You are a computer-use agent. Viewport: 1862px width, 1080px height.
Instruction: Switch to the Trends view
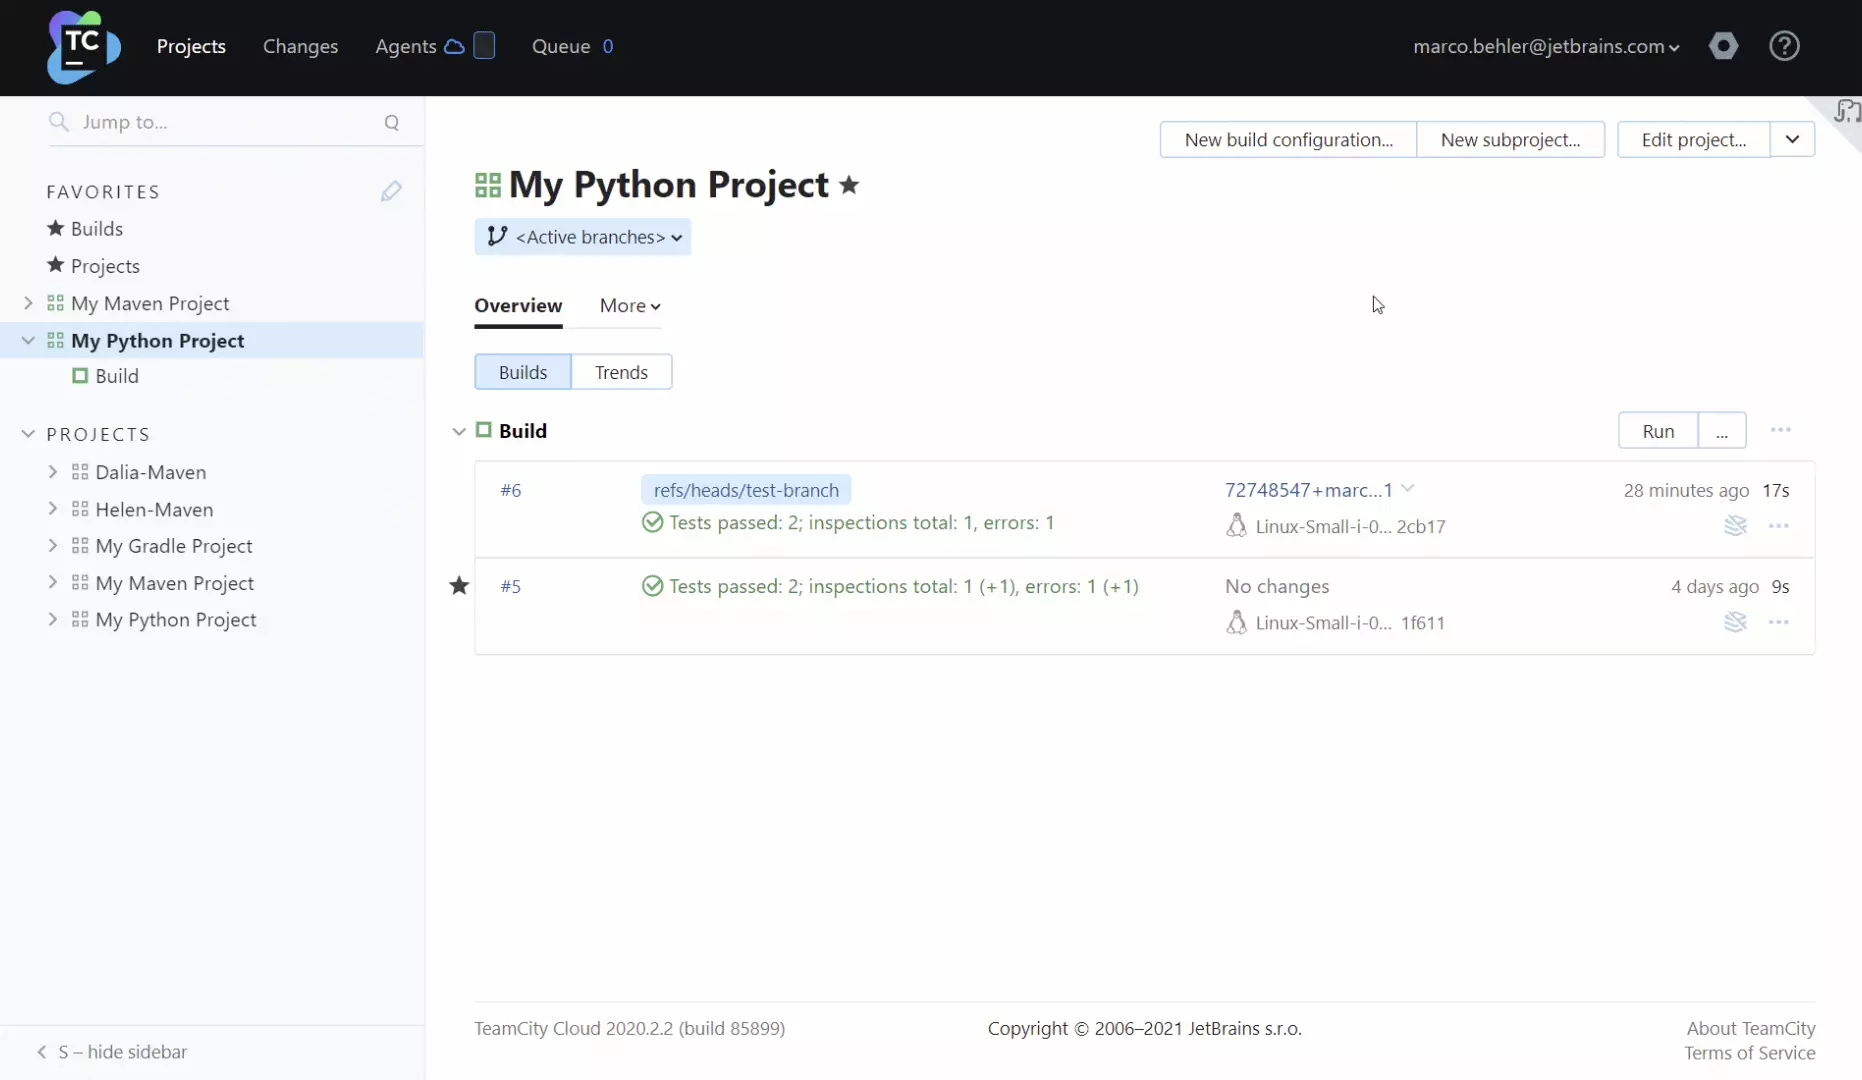tap(621, 372)
